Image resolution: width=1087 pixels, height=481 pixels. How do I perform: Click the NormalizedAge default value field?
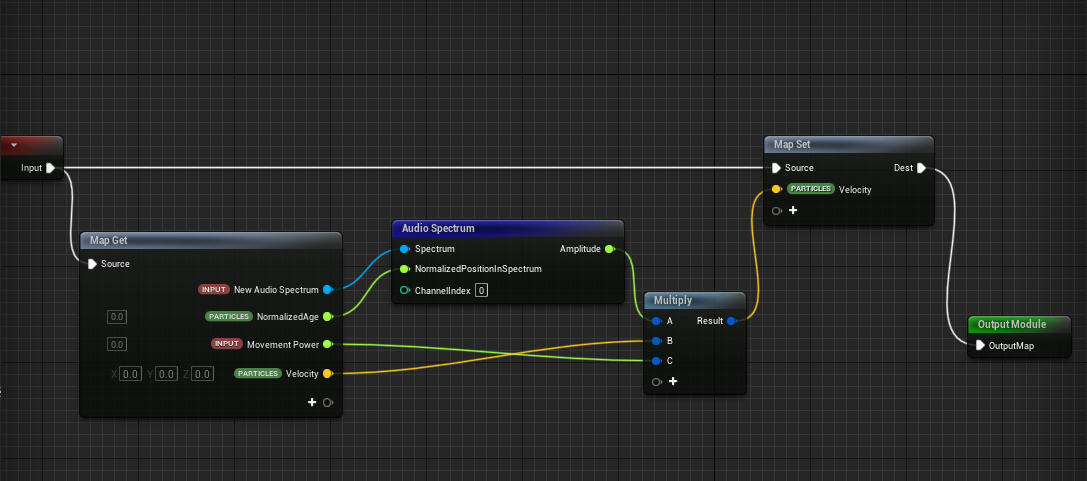click(117, 317)
